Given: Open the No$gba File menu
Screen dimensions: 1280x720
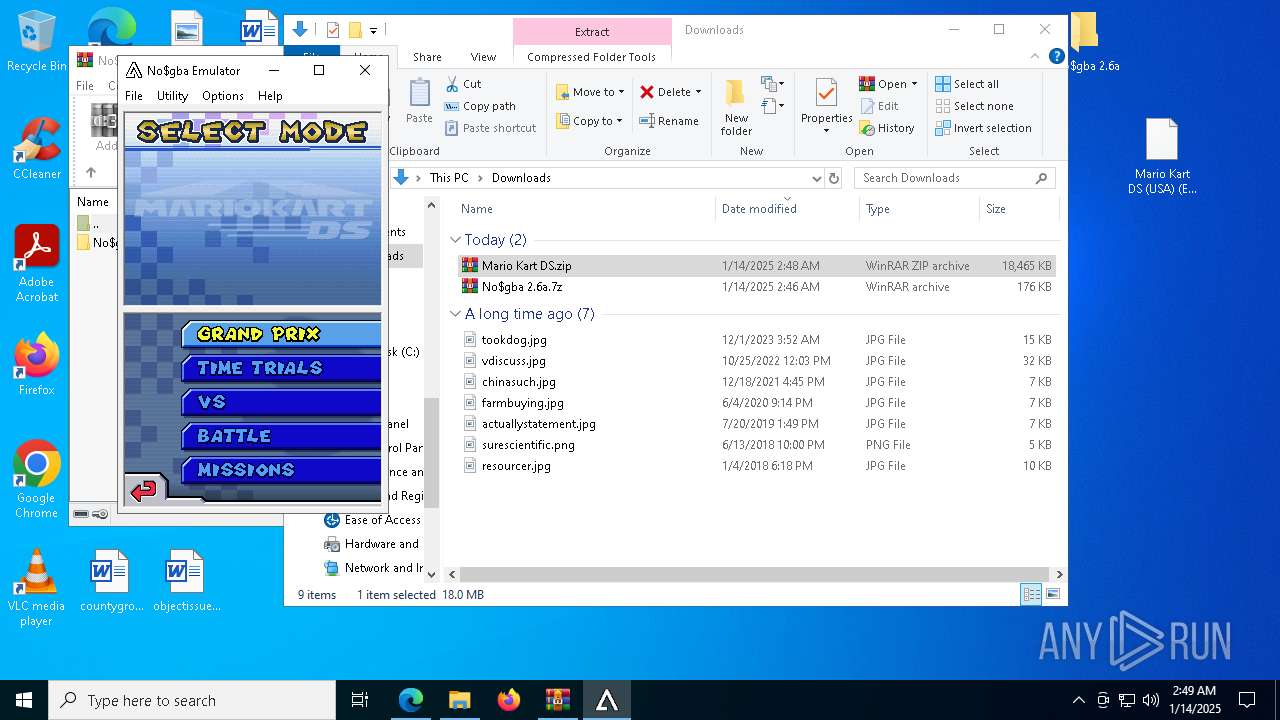Looking at the screenshot, I should click(x=133, y=96).
